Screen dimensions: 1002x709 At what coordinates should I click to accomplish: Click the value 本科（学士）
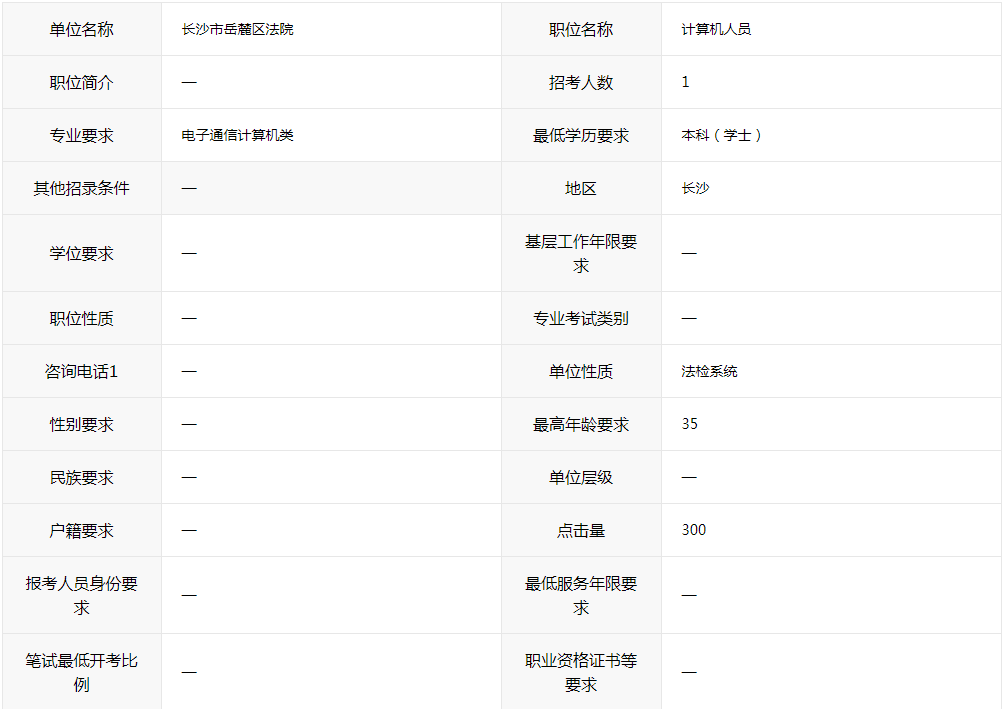click(721, 136)
